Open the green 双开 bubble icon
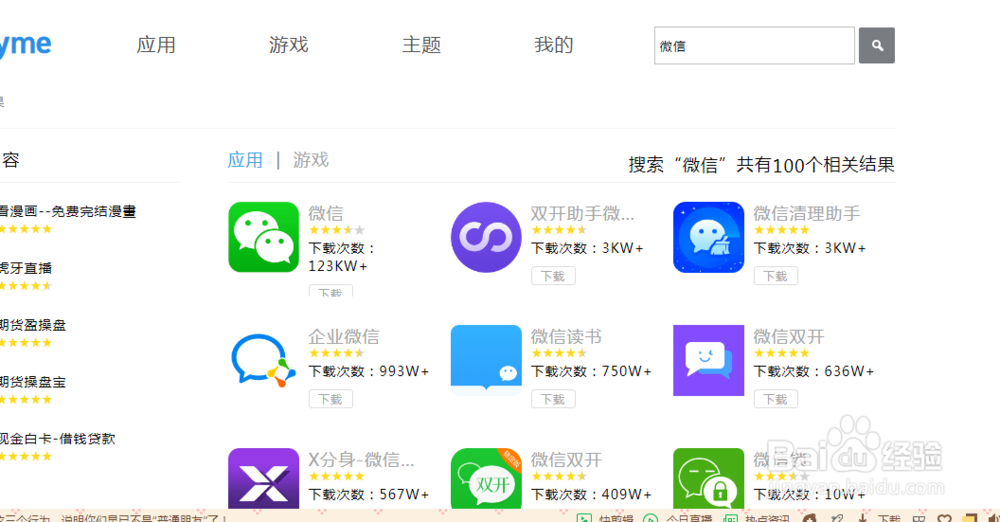 point(486,479)
